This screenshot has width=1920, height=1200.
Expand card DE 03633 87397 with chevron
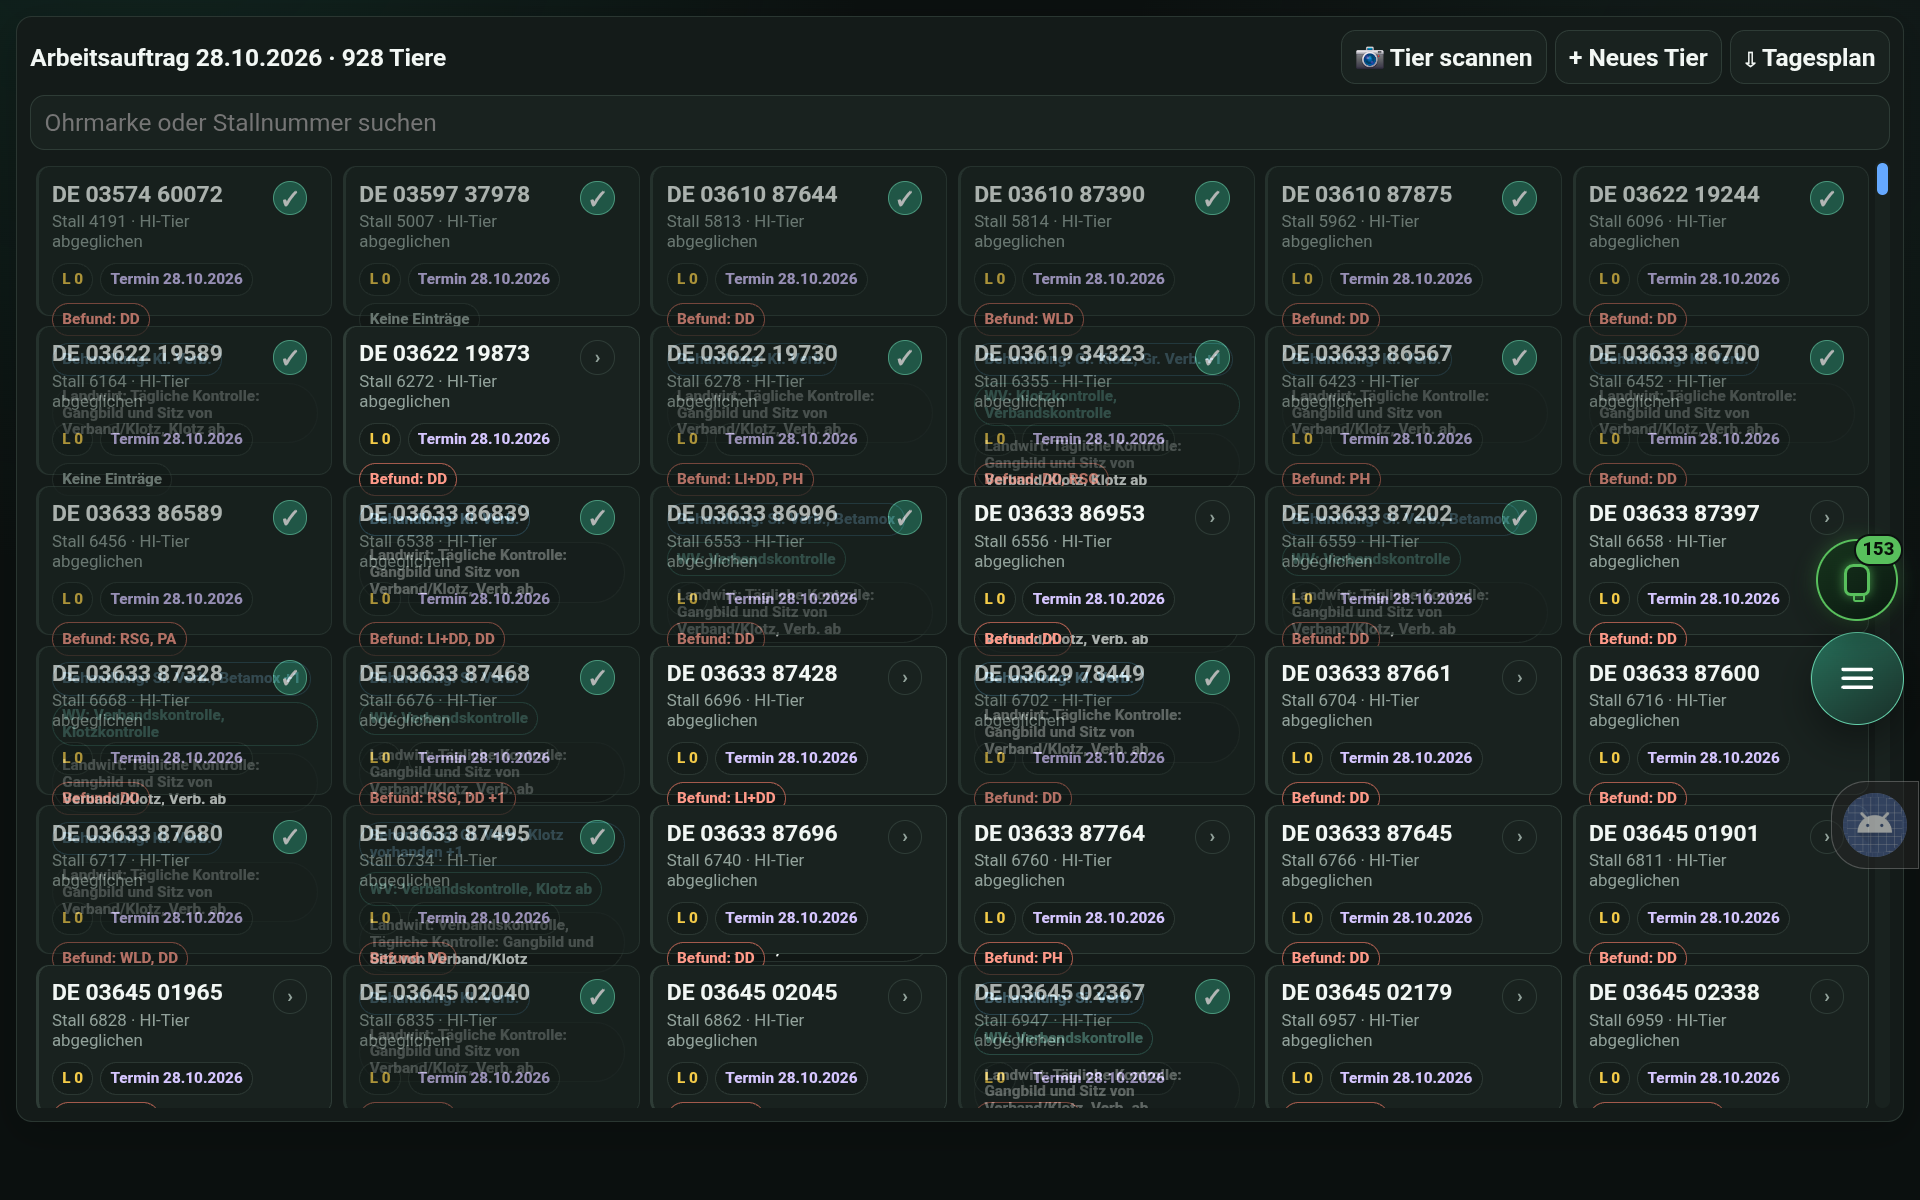[x=1827, y=518]
